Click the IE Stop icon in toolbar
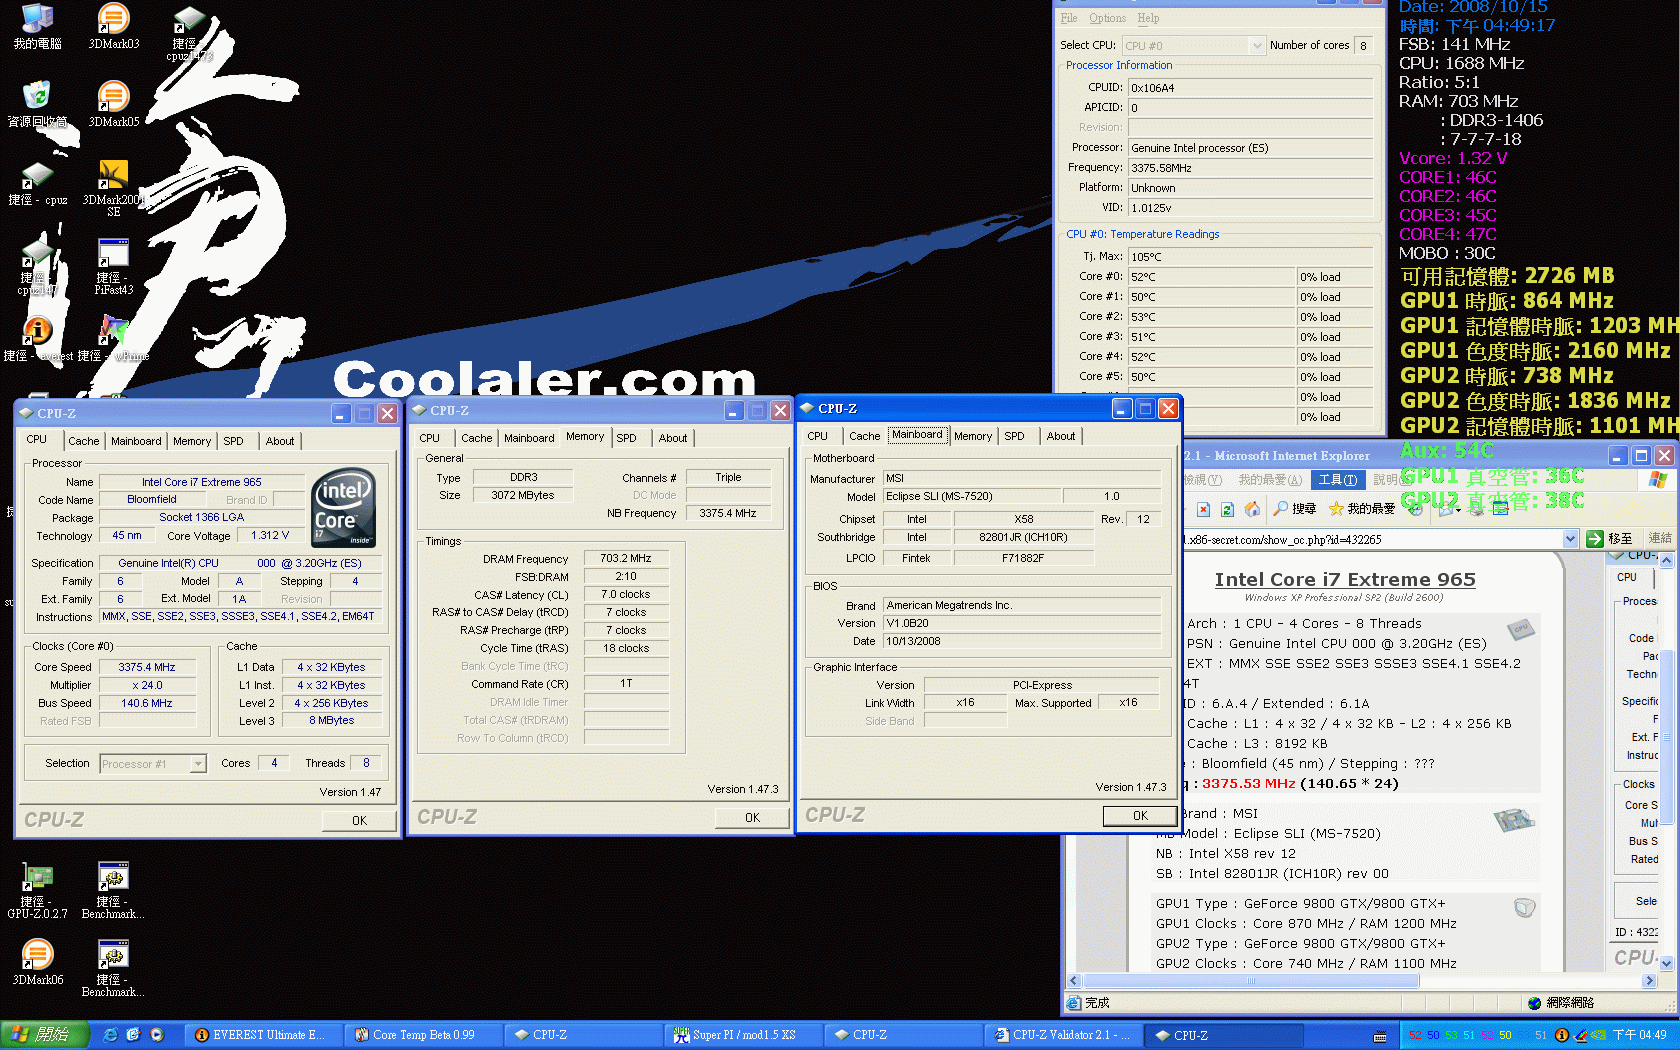The width and height of the screenshot is (1680, 1050). 1203,509
